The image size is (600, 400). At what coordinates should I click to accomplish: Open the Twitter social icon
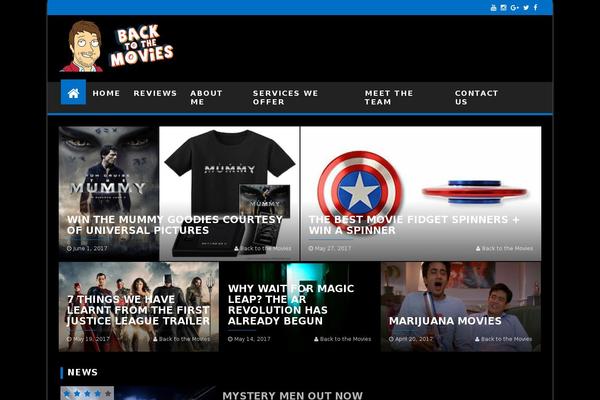pos(526,8)
